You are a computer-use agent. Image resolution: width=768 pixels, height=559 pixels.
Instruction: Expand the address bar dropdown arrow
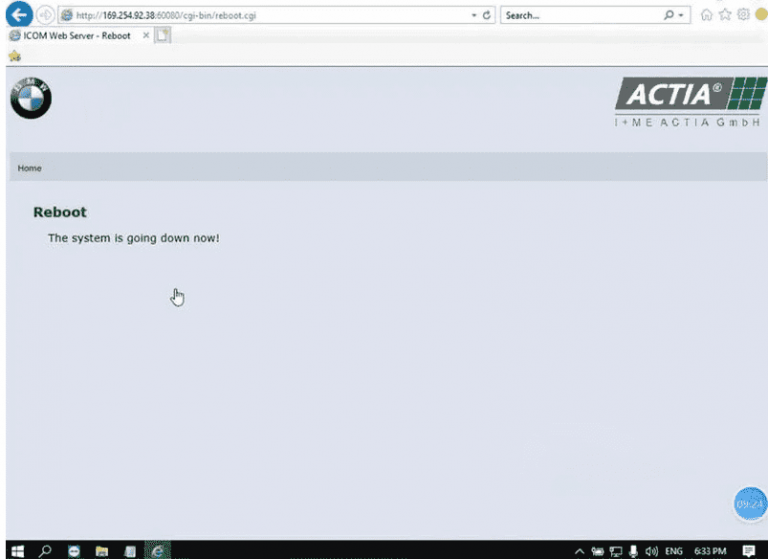click(x=473, y=15)
